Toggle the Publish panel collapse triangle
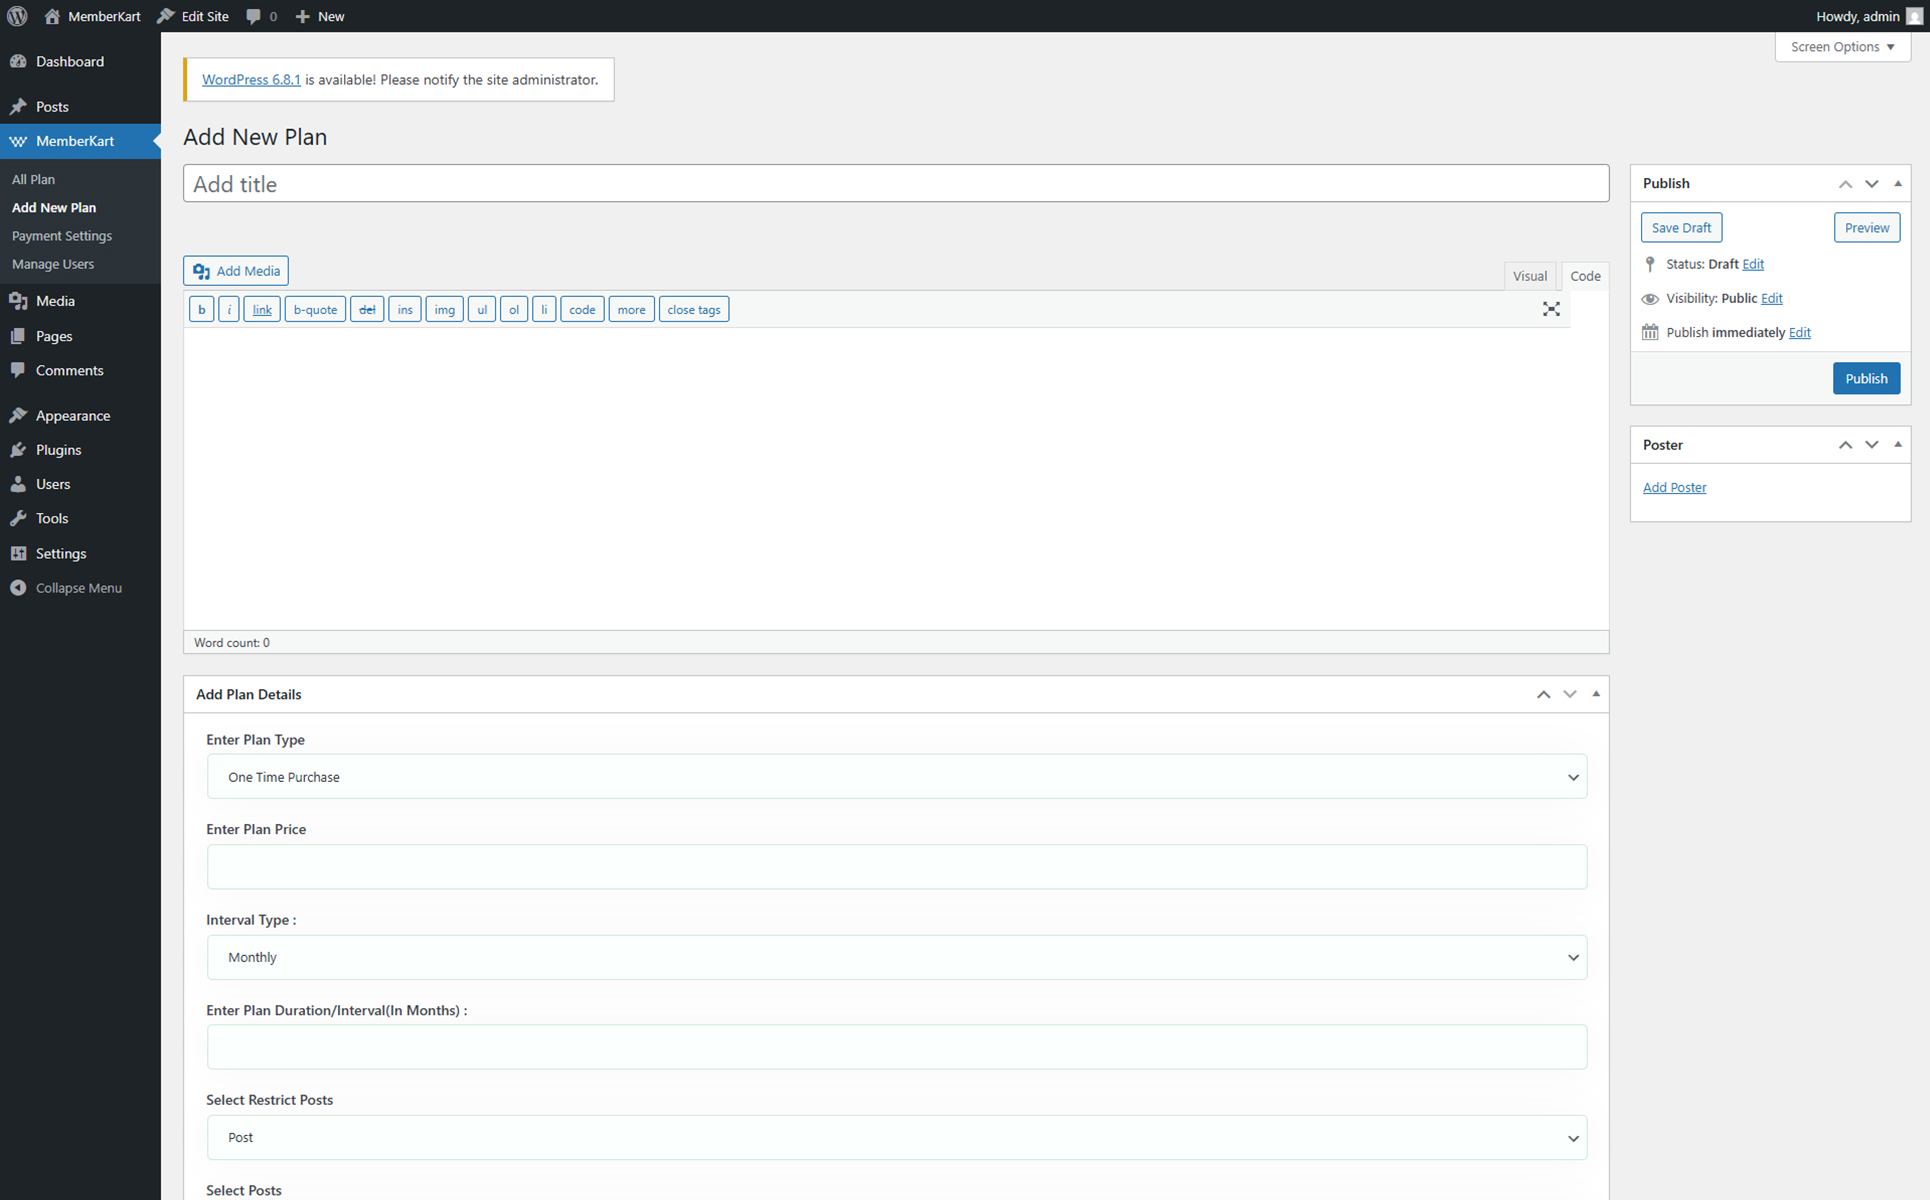Viewport: 1930px width, 1200px height. click(1897, 183)
